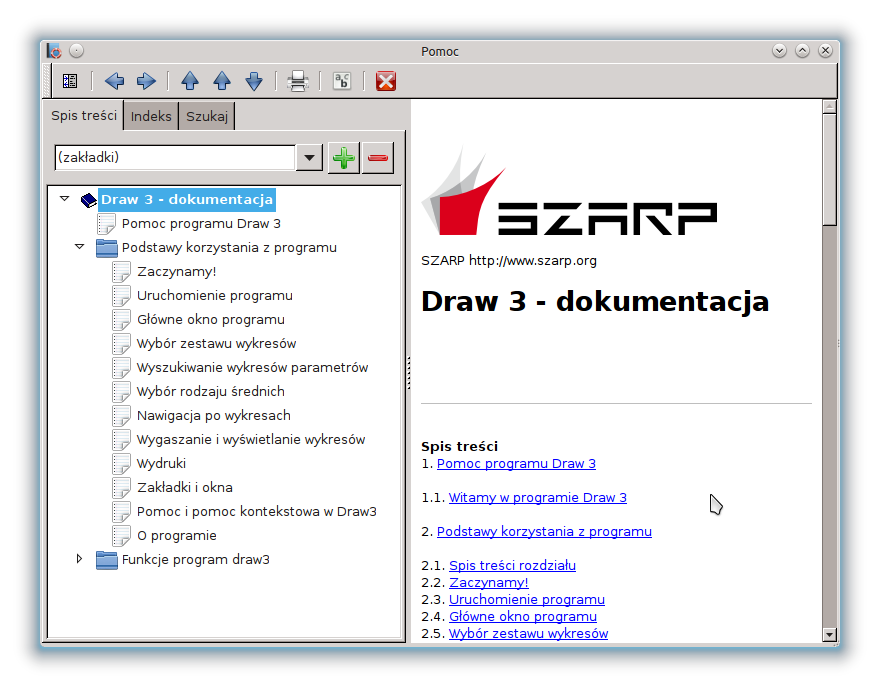Select tree item O programie
The height and width of the screenshot is (687, 880).
[177, 536]
